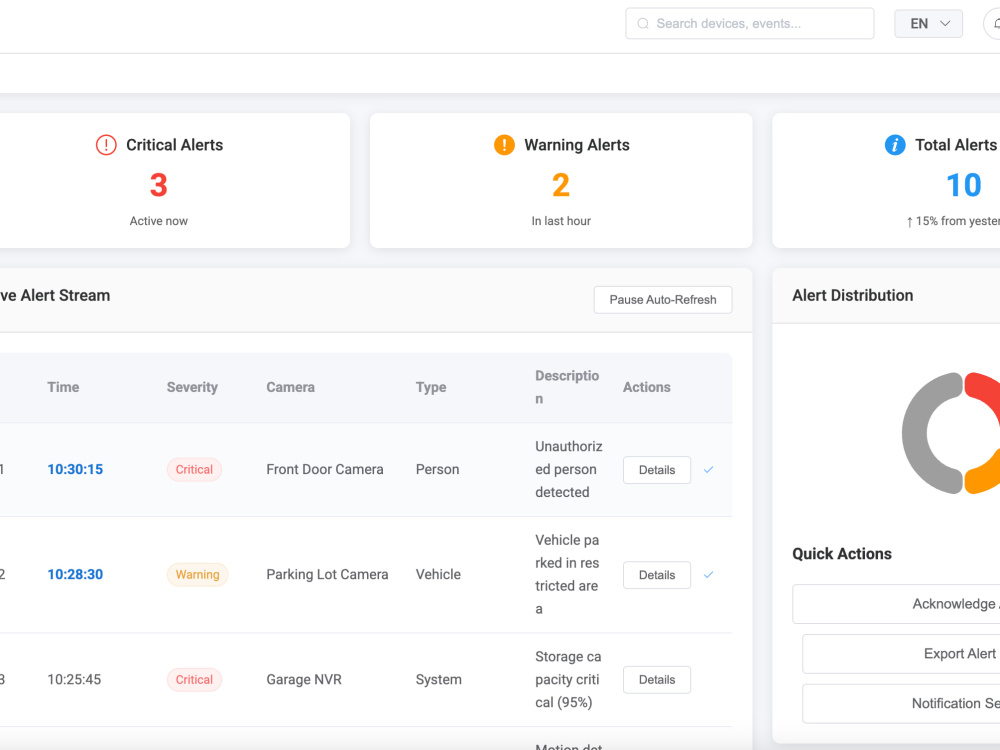1000x750 pixels.
Task: Click the blue Total Alerts info icon
Action: point(895,145)
